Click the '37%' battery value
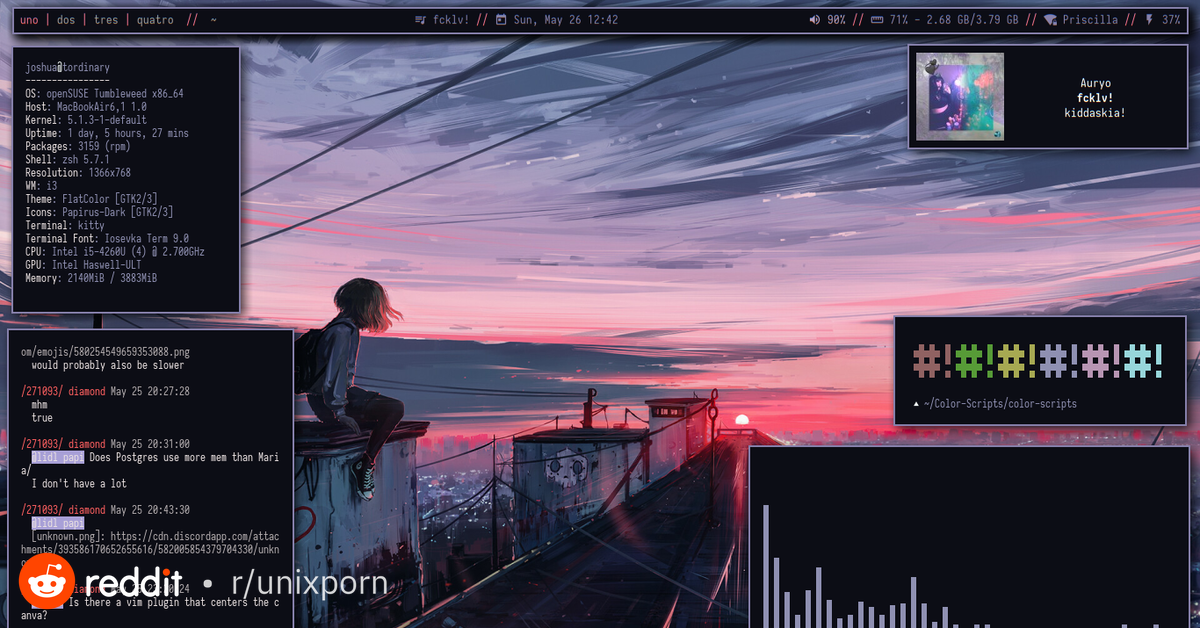 click(x=1171, y=20)
